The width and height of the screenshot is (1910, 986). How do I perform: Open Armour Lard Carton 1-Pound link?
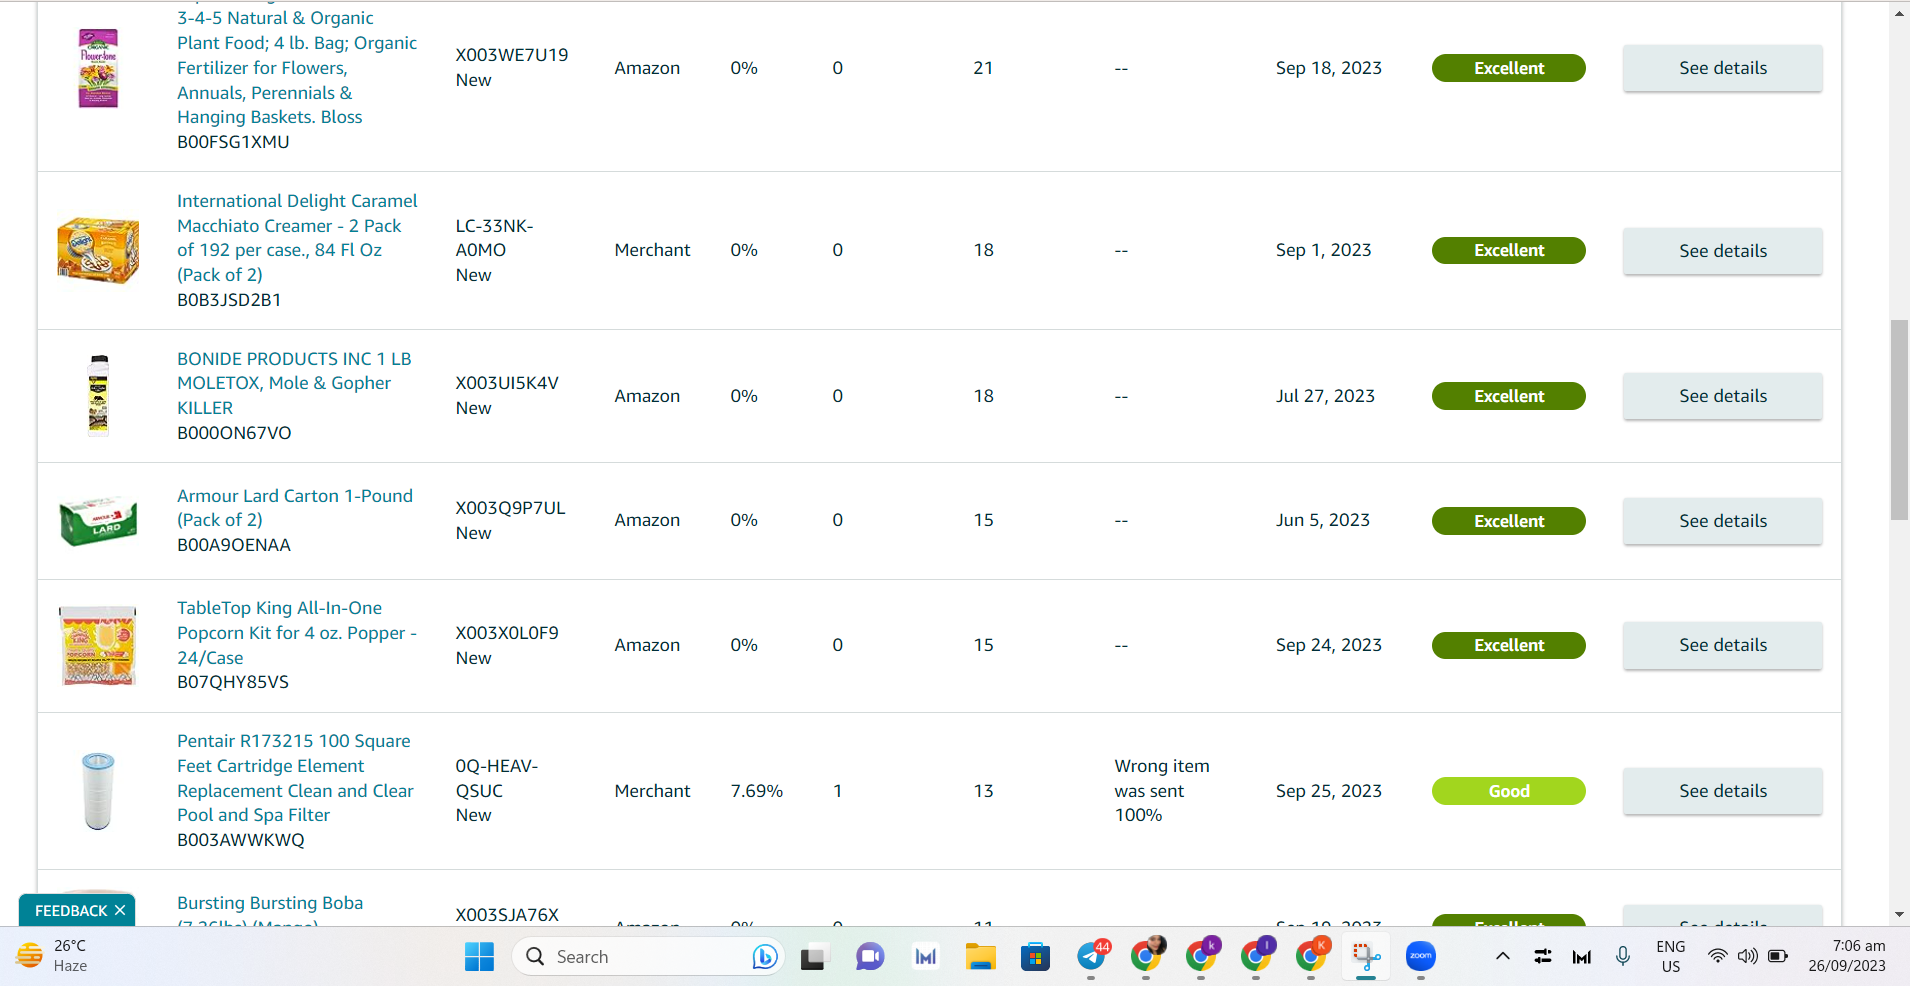tap(295, 508)
